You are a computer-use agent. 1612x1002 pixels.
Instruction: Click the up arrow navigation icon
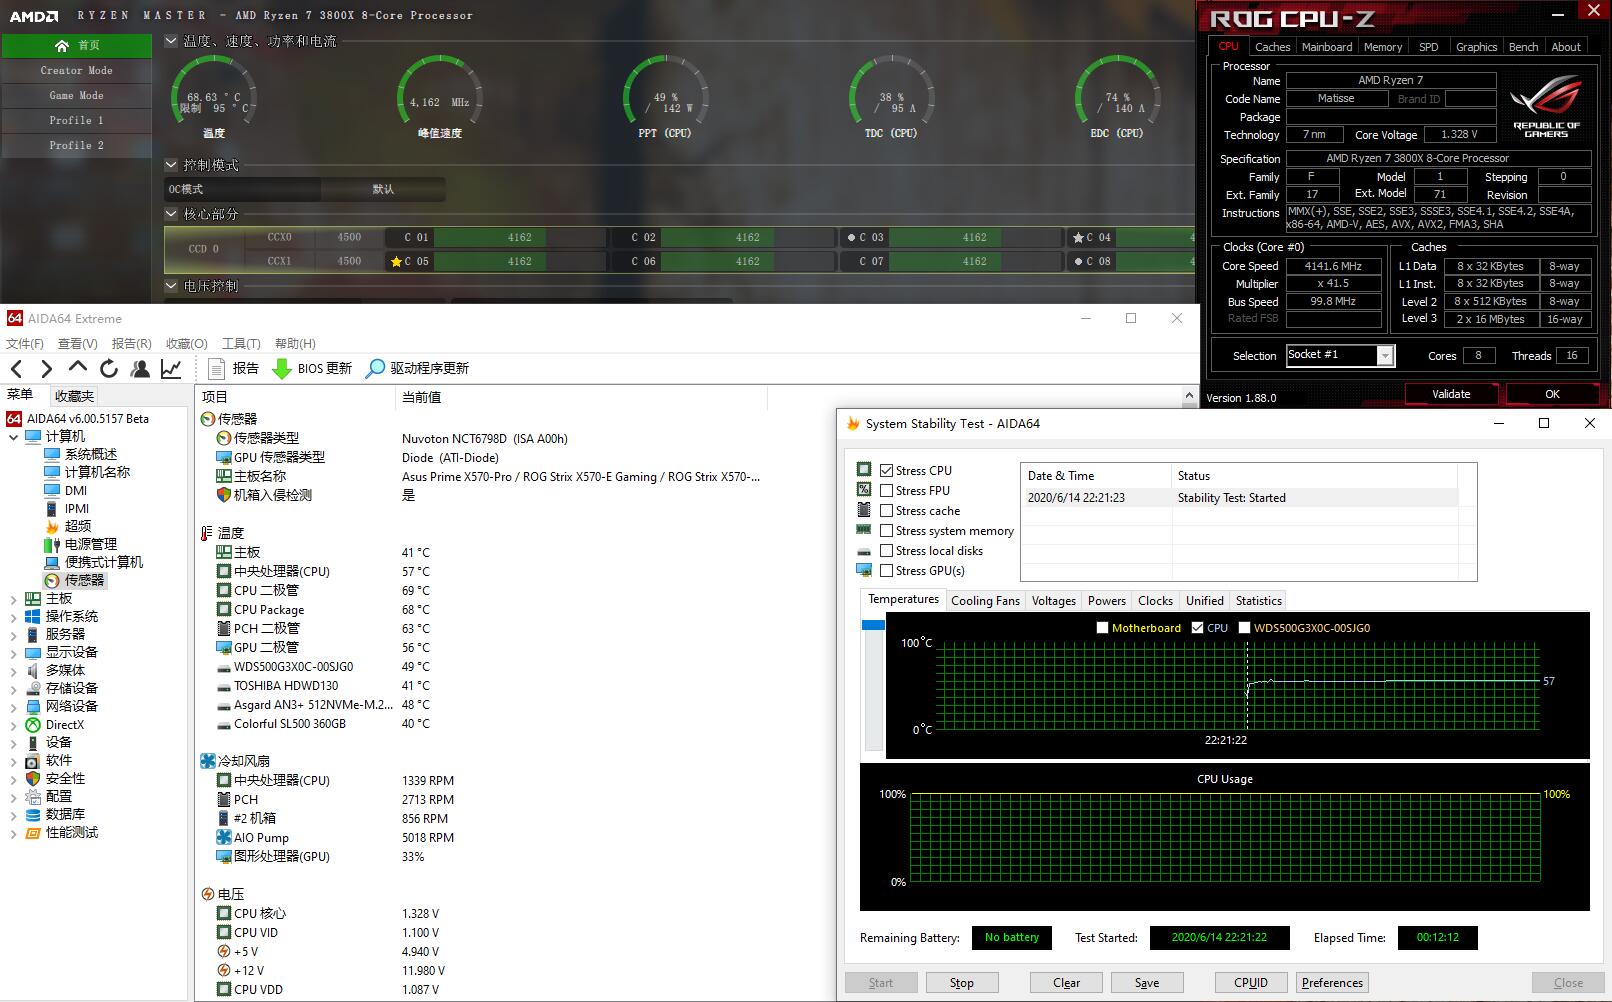click(78, 368)
